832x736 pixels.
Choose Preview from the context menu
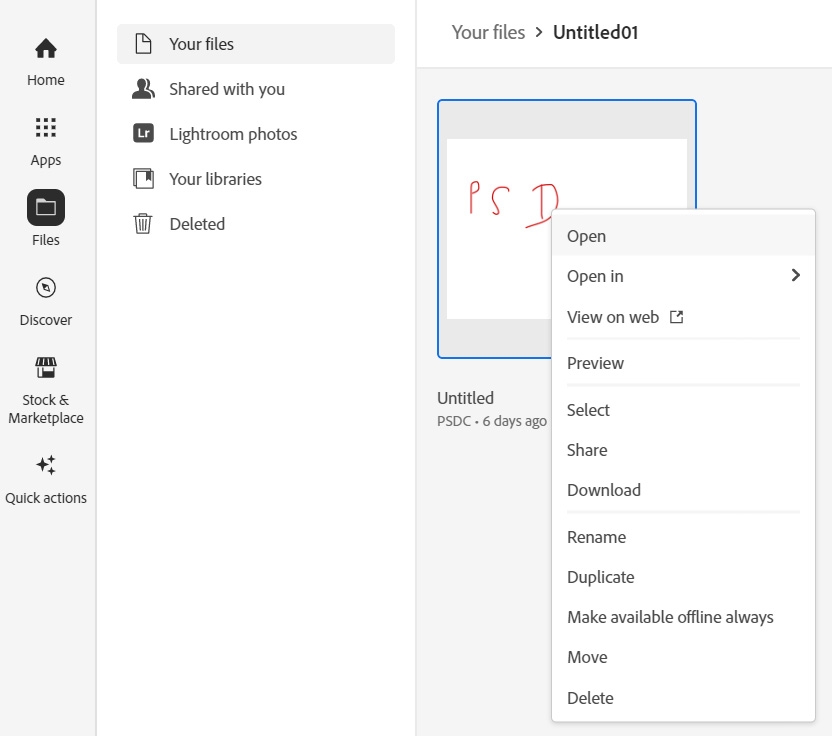click(595, 363)
